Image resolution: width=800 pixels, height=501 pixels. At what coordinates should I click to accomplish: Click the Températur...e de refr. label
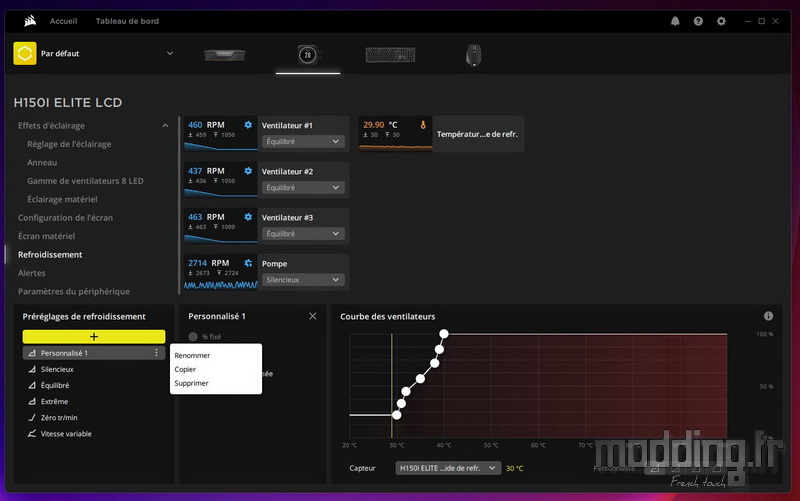point(477,134)
